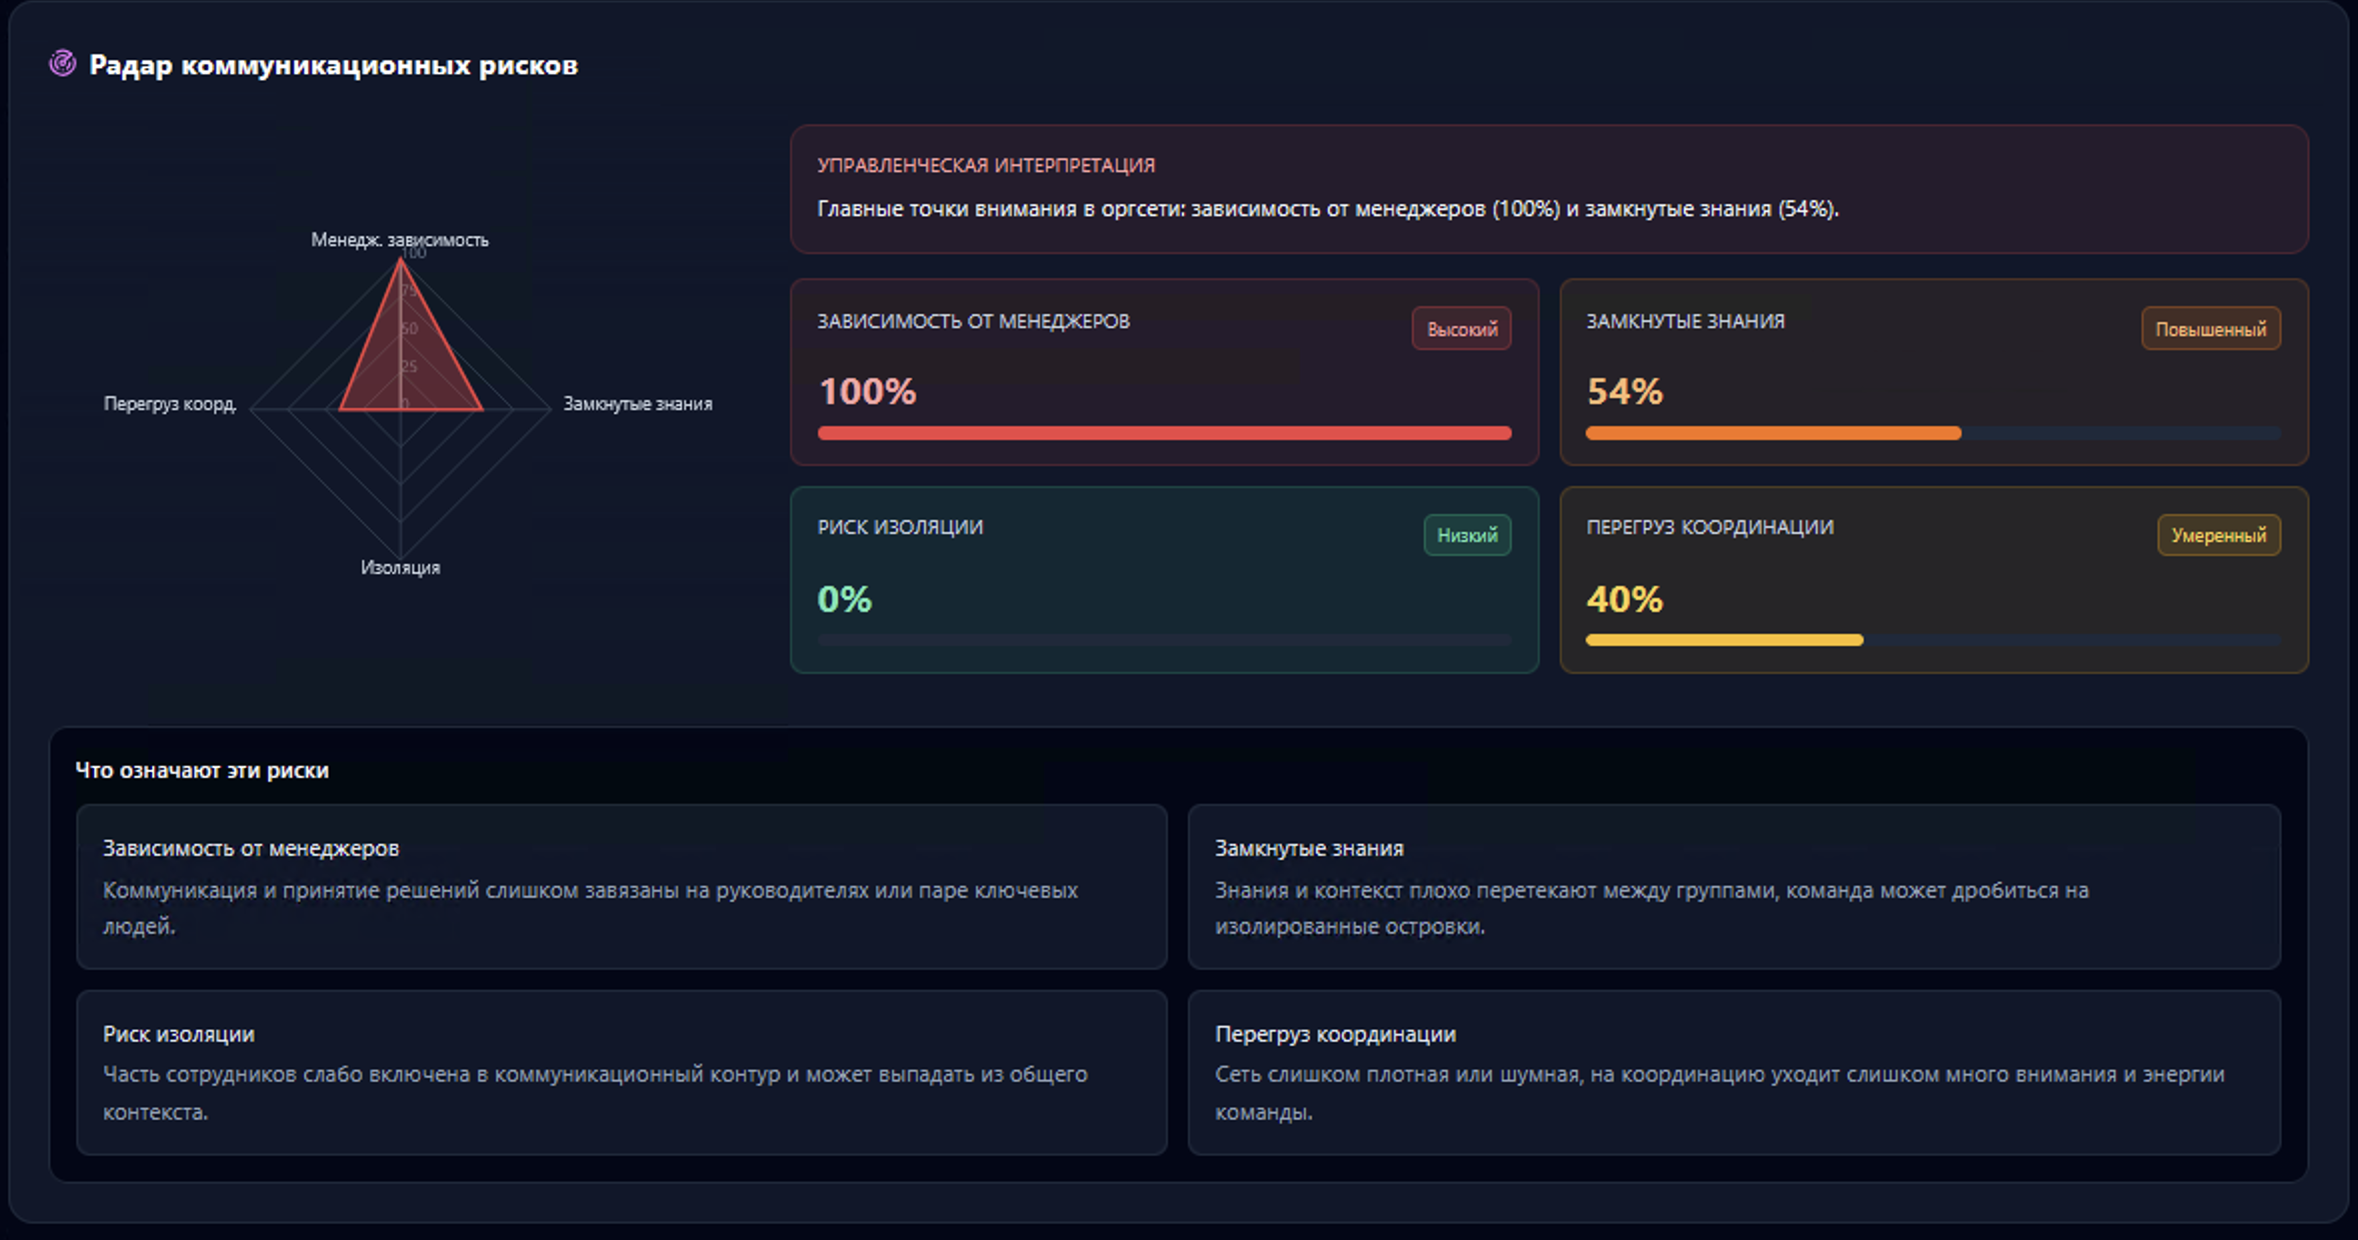
Task: Open the 'Зависимость от менеджеров' explanation heading
Action: (x=251, y=848)
